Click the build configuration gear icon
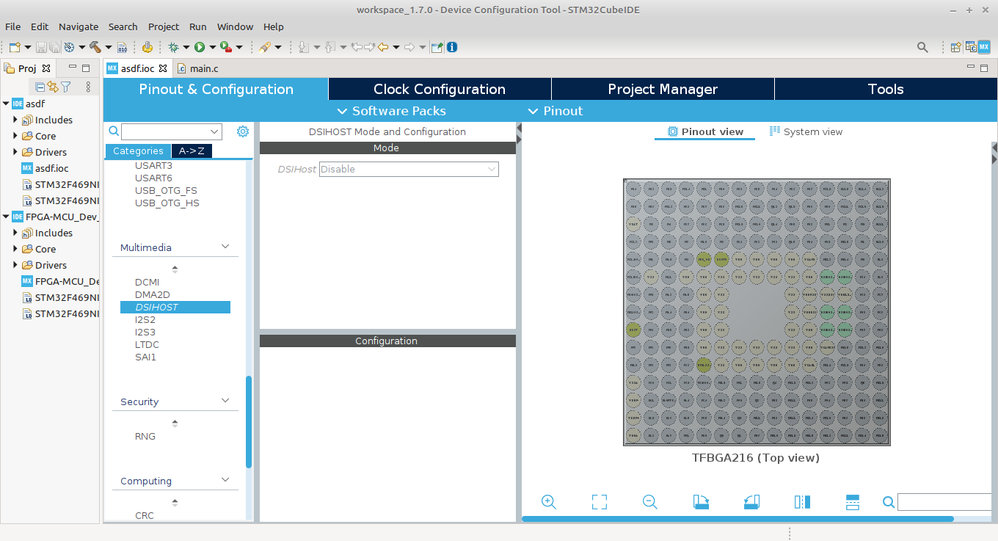This screenshot has height=541, width=998. pos(69,47)
